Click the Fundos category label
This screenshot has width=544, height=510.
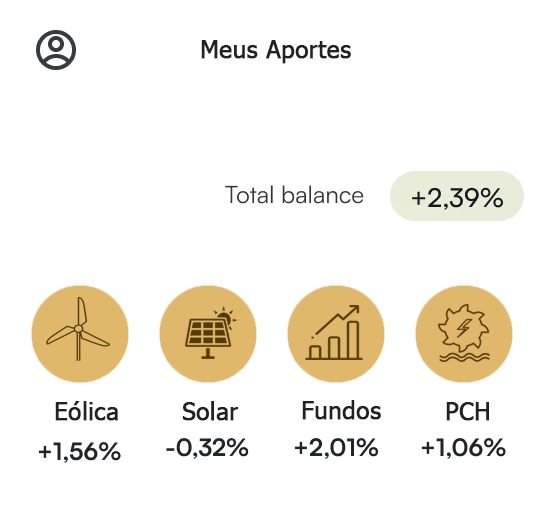pyautogui.click(x=341, y=410)
